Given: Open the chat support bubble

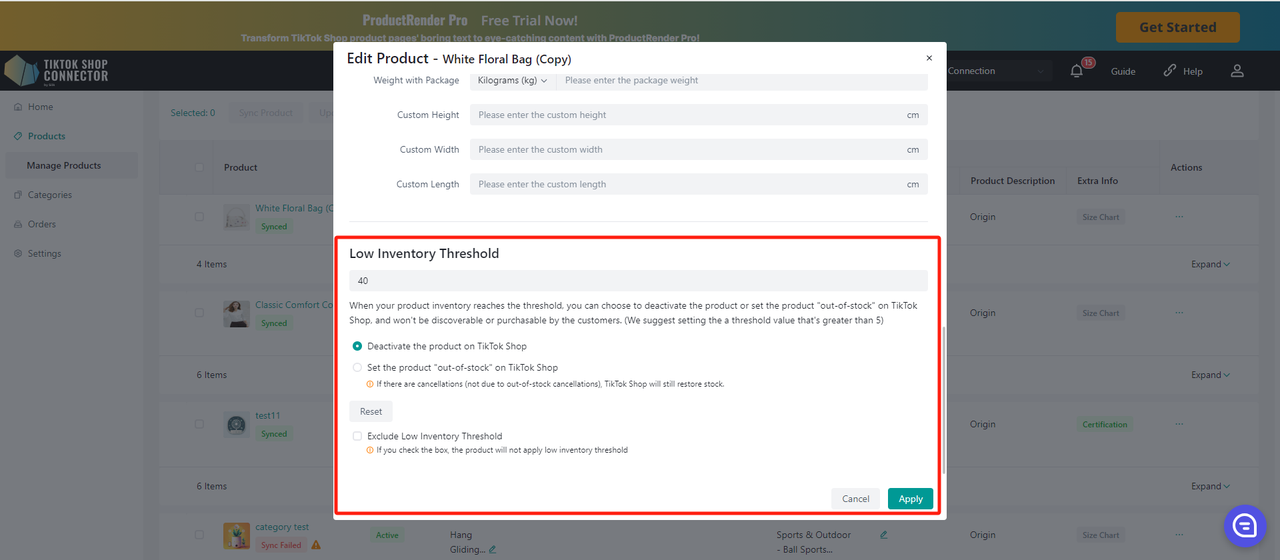Looking at the screenshot, I should tap(1244, 526).
